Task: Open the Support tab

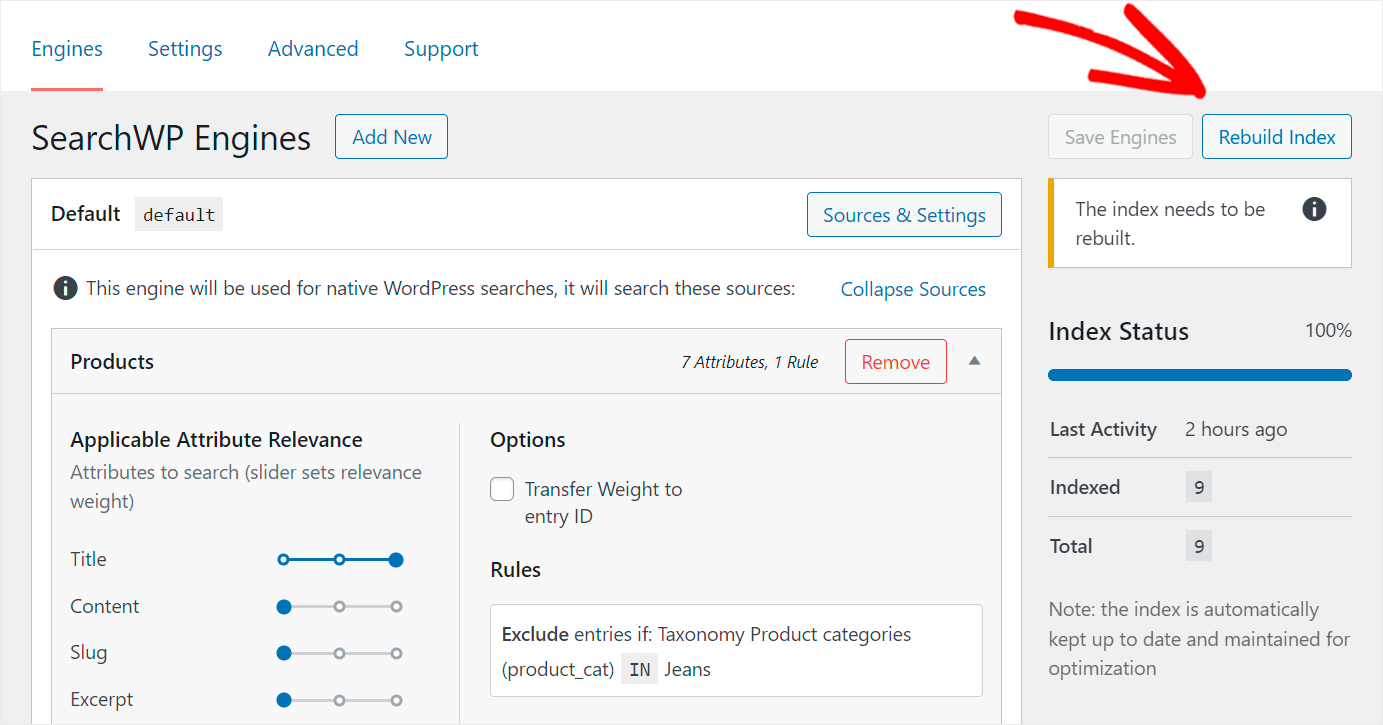Action: pos(441,48)
